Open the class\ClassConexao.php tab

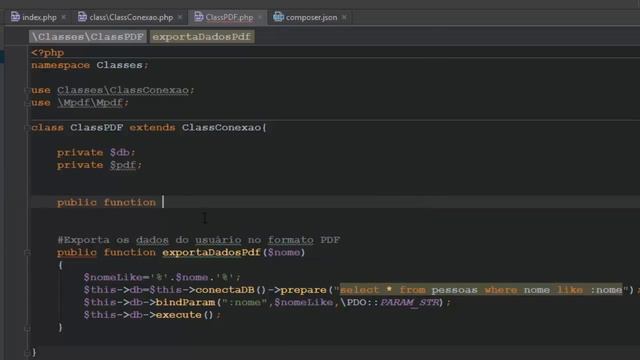pos(131,17)
